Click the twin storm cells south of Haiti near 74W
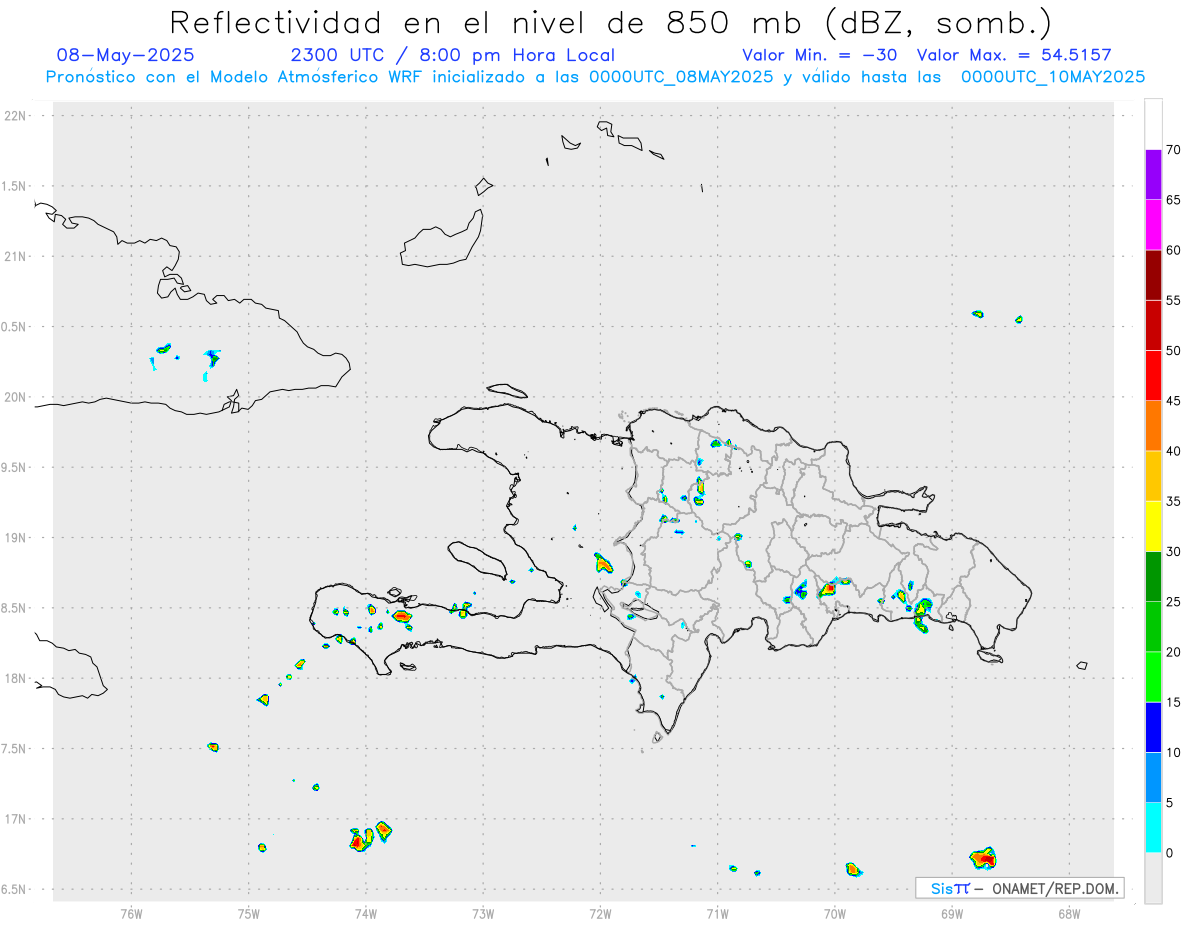Viewport: 1200px width, 927px height. coord(370,836)
